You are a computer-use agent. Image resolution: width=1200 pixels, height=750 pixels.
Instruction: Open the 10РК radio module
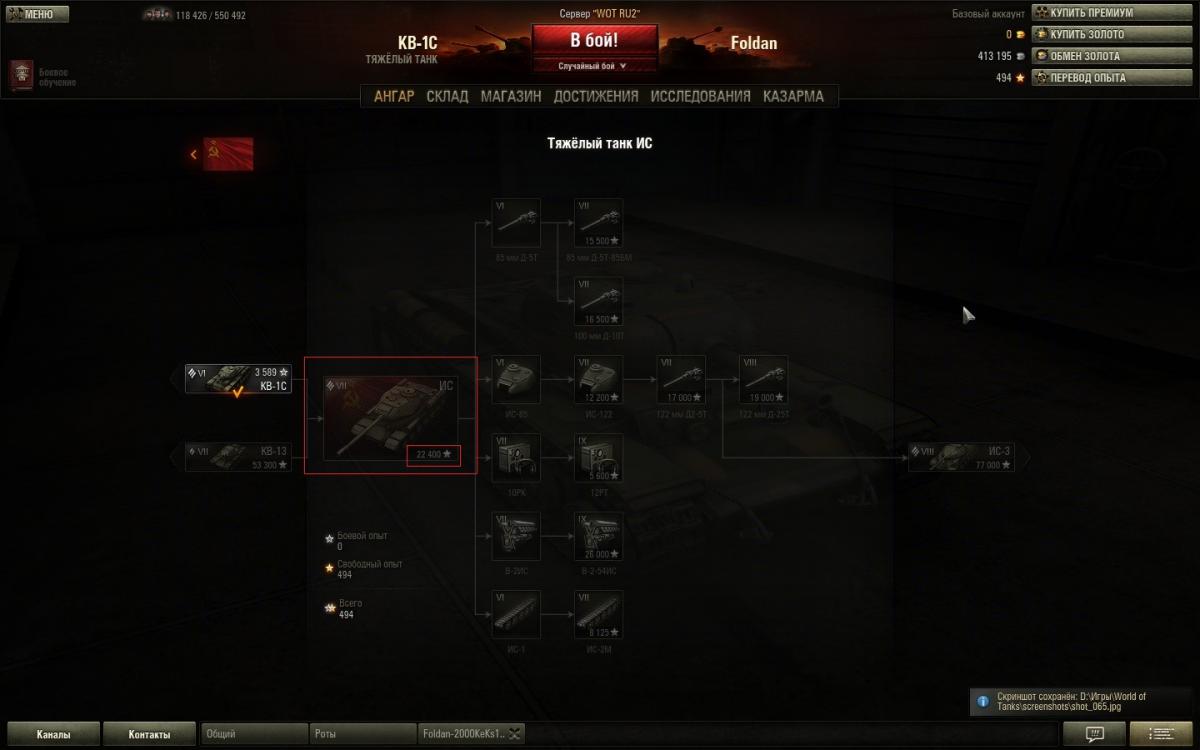point(516,458)
